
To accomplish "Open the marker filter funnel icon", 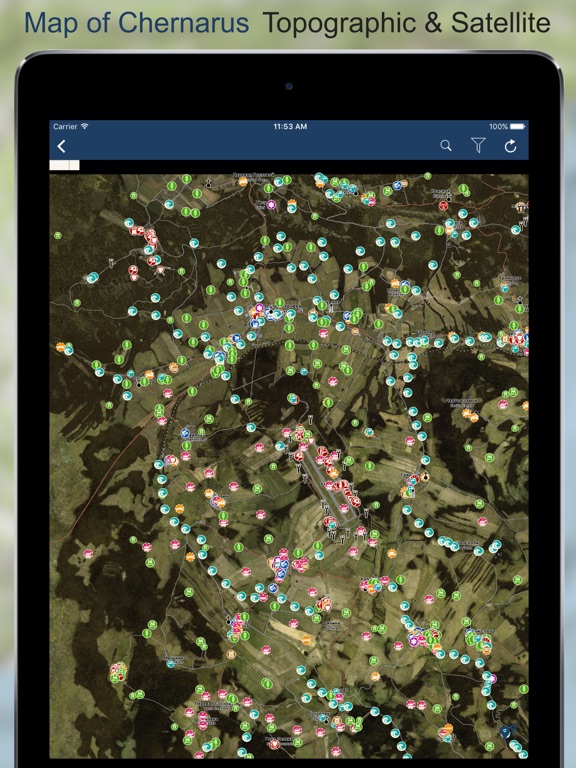I will click(478, 145).
